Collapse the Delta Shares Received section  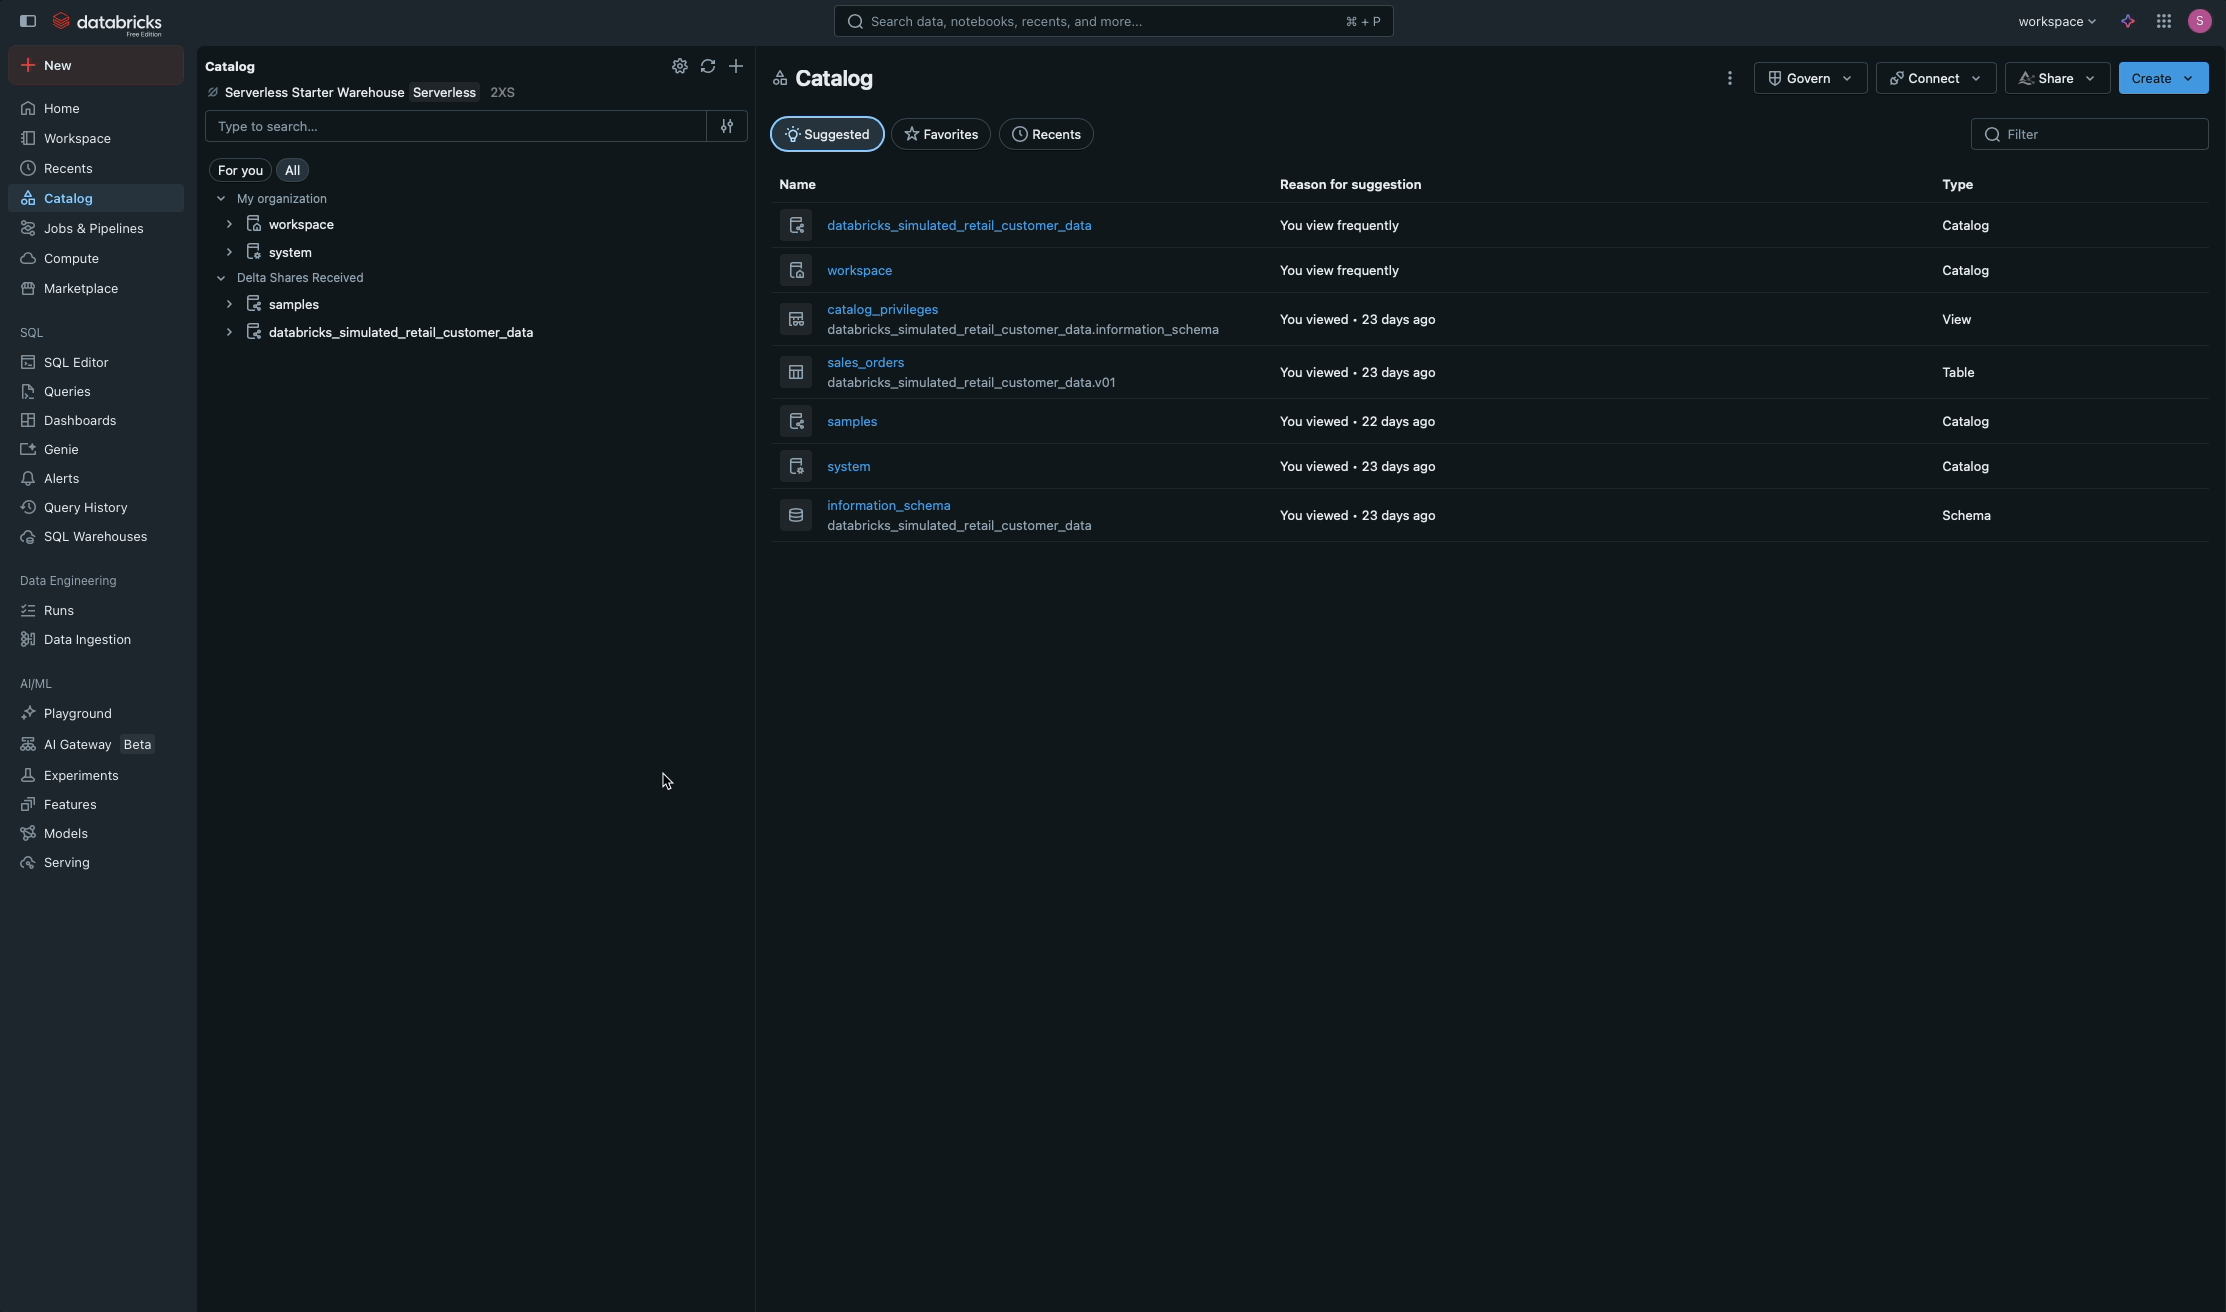coord(221,278)
